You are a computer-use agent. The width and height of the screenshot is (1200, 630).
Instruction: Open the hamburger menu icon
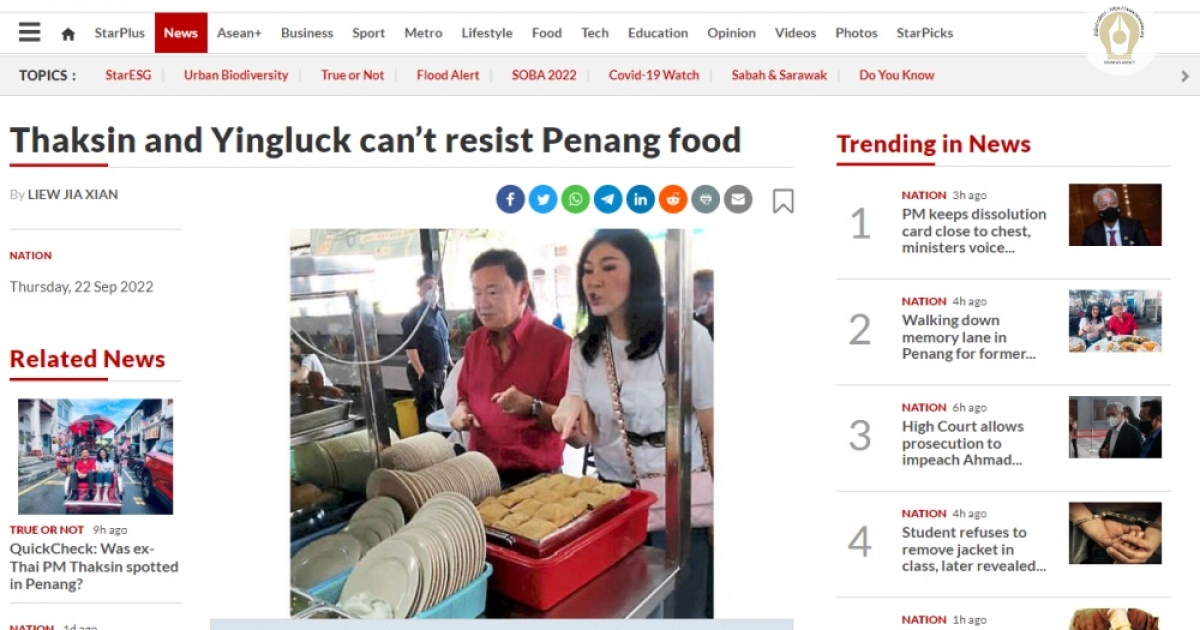click(x=30, y=32)
